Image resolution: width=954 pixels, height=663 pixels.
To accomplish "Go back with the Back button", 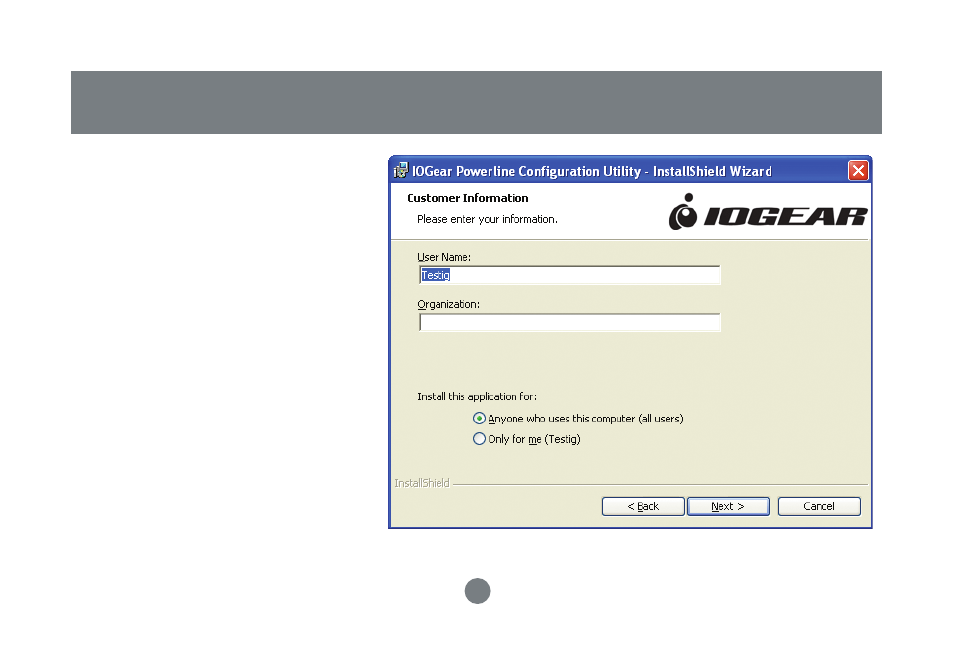I will point(643,506).
